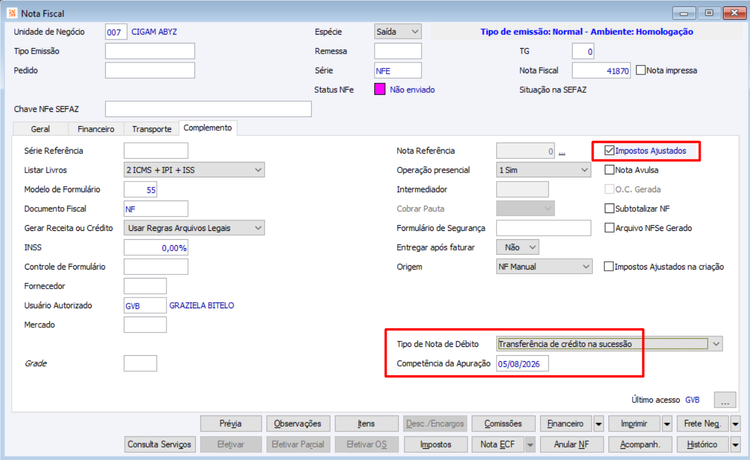Click Chave NFe SEFAZ input field
This screenshot has height=460, width=750.
[208, 109]
